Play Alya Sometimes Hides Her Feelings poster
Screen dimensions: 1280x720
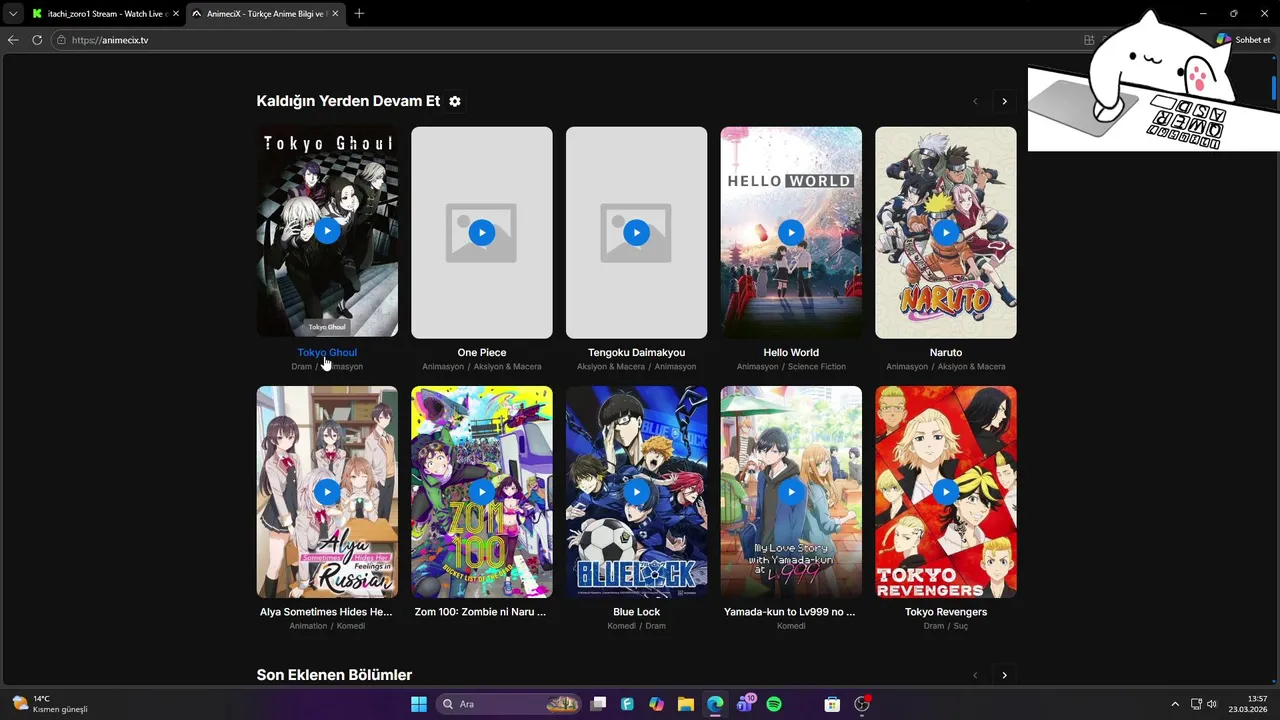pyautogui.click(x=327, y=491)
